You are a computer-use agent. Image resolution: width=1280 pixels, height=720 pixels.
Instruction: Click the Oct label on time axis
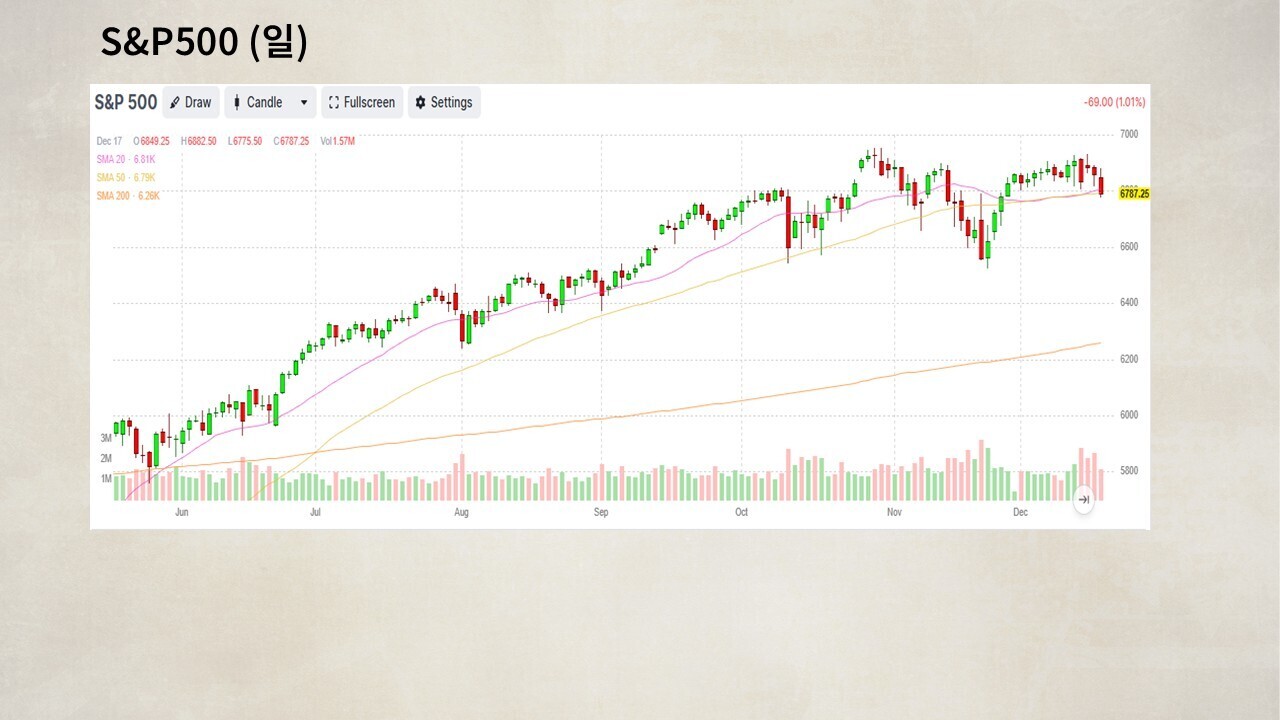741,513
